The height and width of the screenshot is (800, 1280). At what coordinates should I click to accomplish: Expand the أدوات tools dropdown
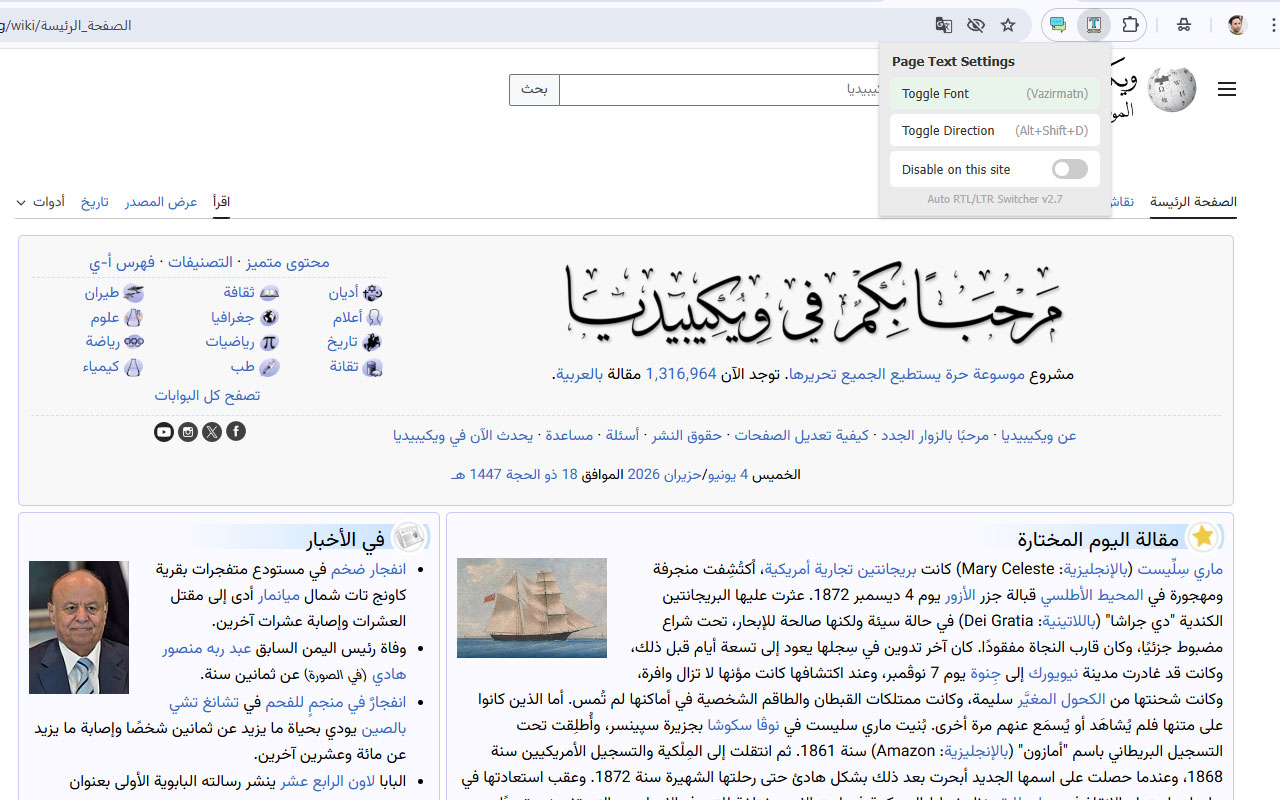(x=40, y=202)
